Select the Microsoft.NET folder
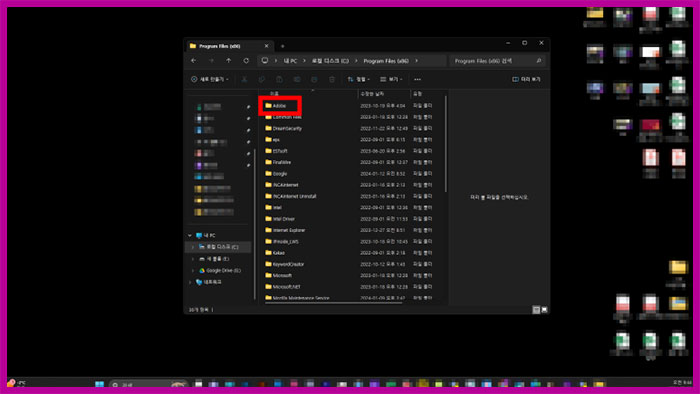The height and width of the screenshot is (394, 700). point(287,286)
